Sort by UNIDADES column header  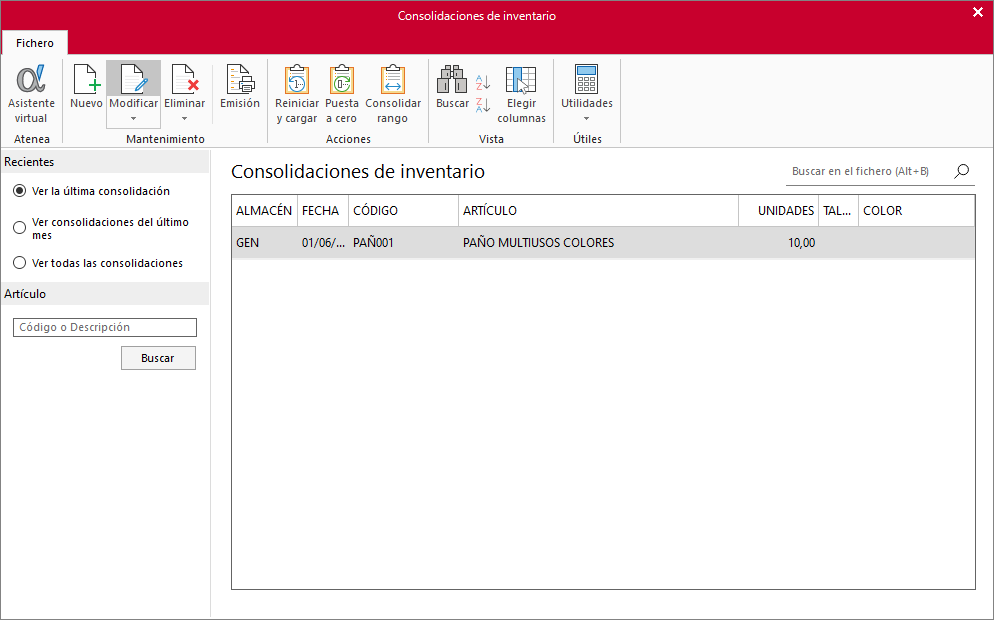pyautogui.click(x=778, y=210)
